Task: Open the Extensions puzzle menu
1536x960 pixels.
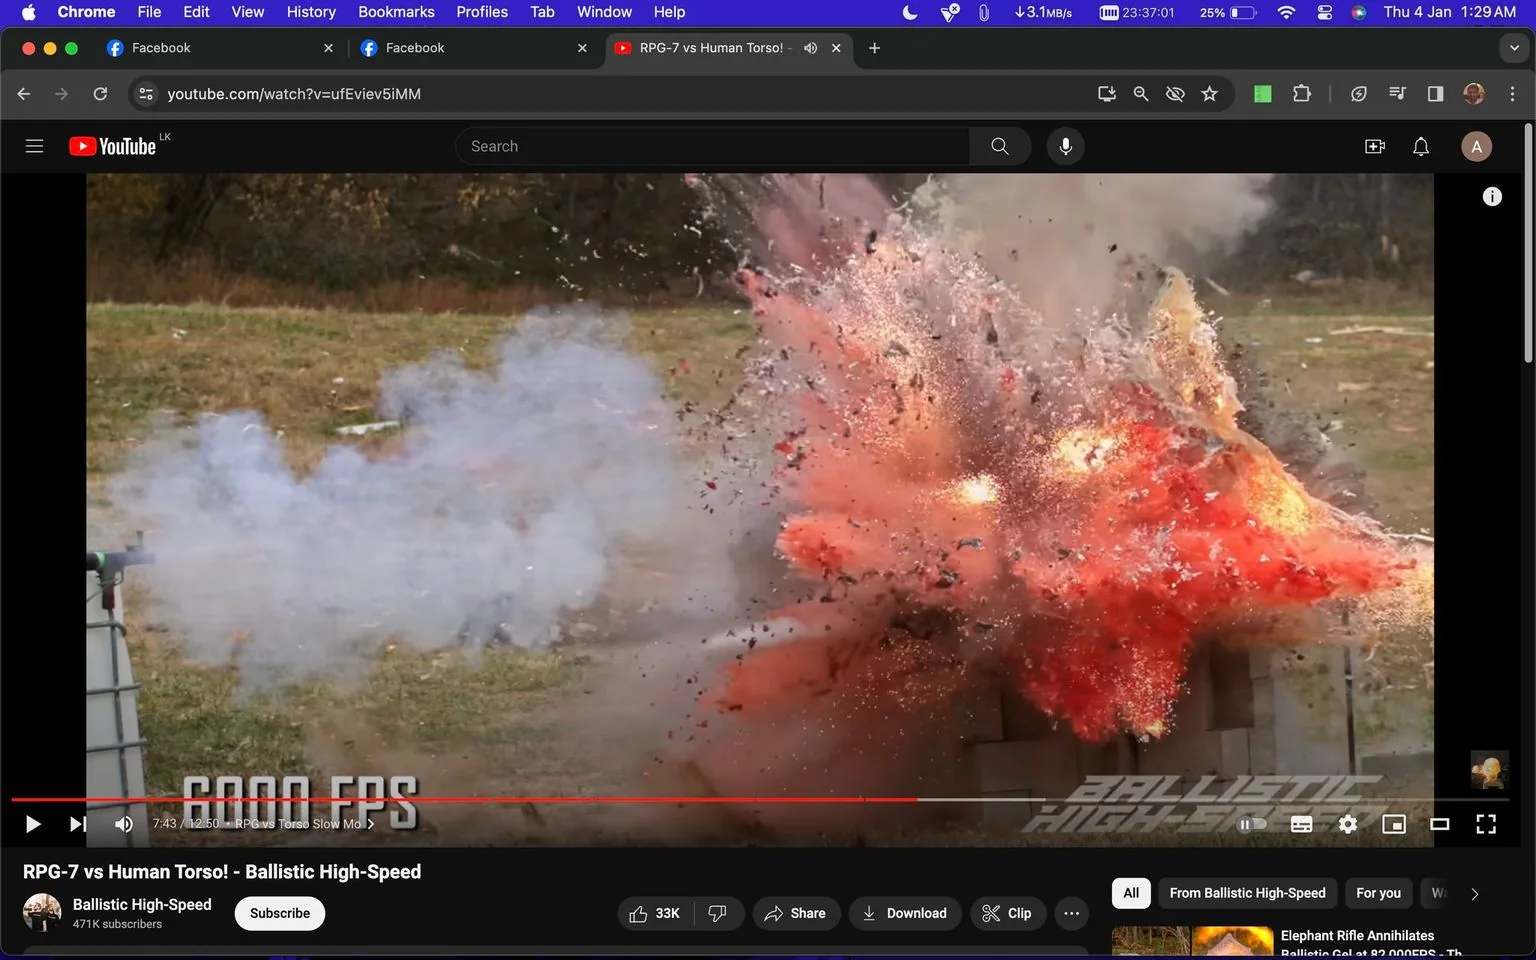Action: point(1302,94)
